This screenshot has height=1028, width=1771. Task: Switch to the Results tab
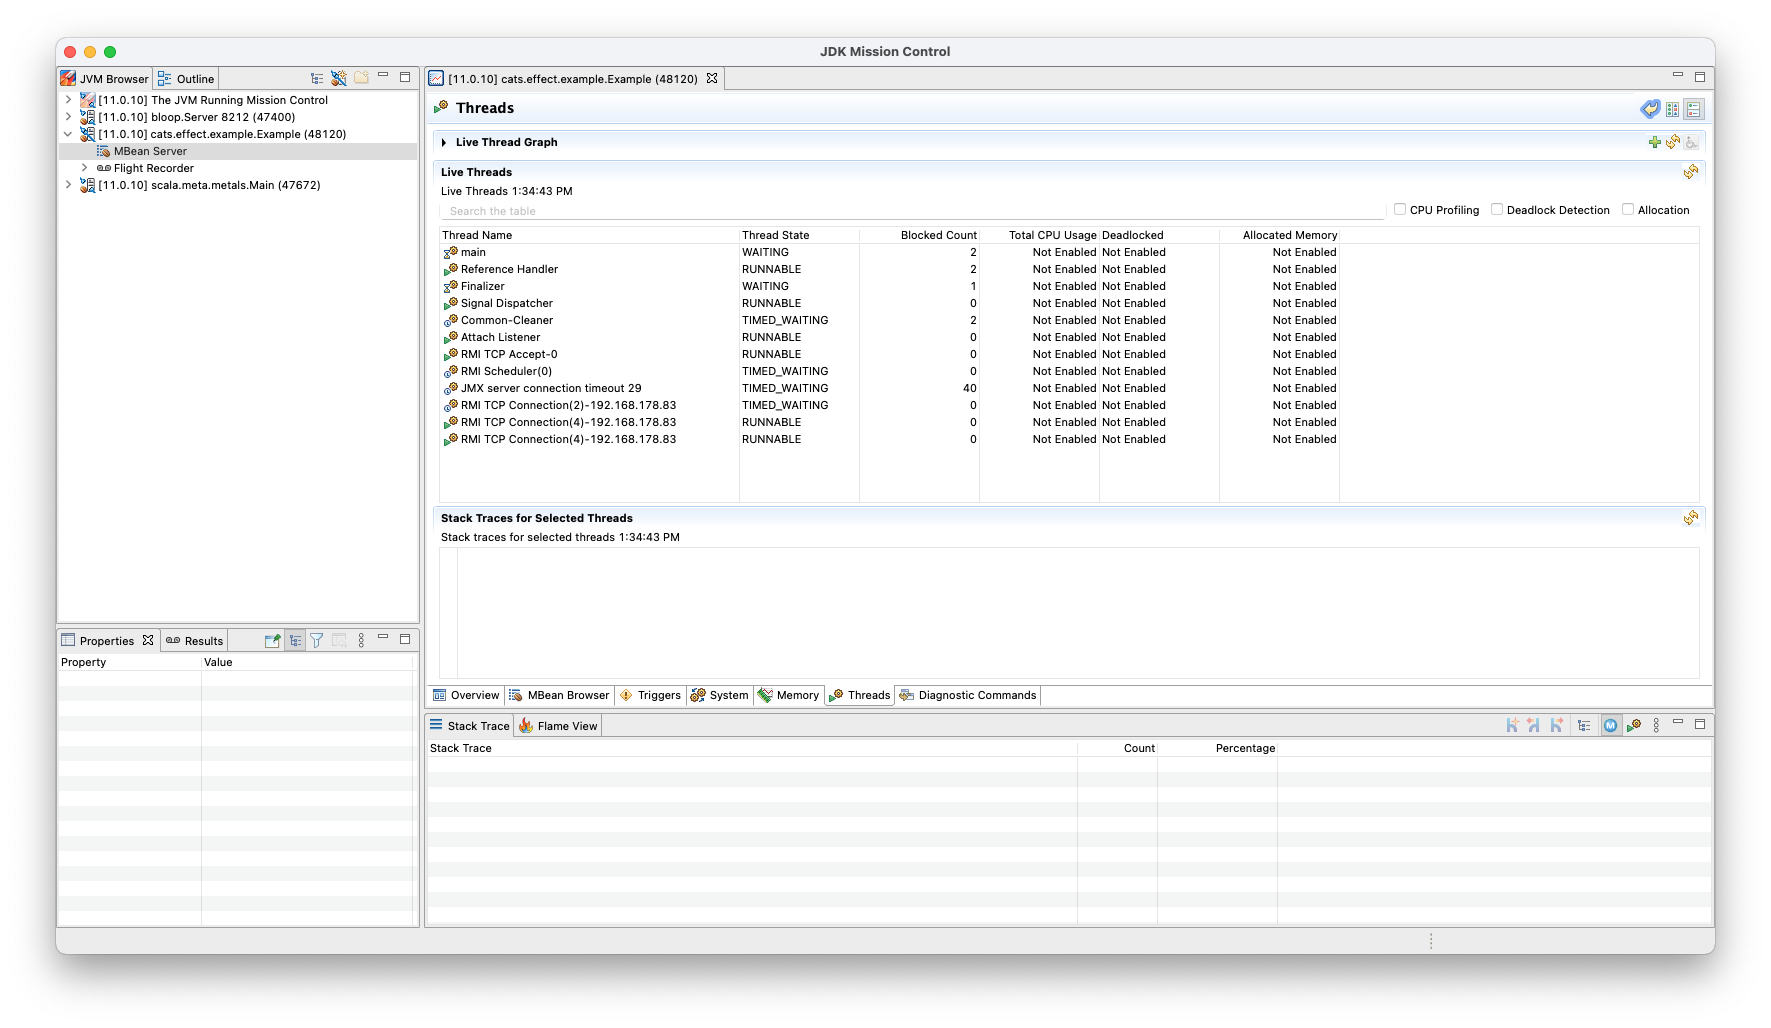(195, 641)
